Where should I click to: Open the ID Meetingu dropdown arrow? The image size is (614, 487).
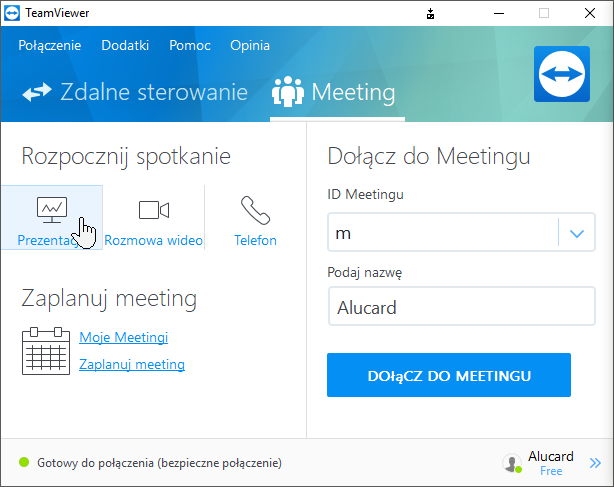coord(576,233)
